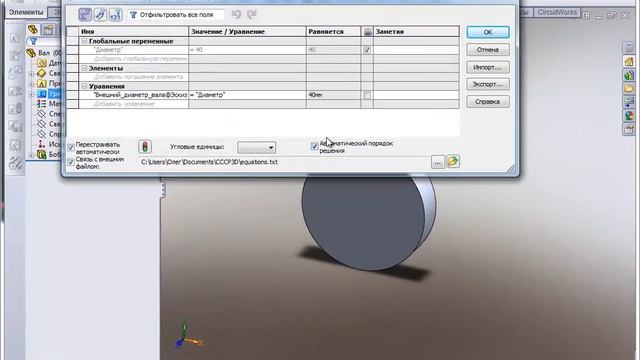Click the '= 40' value cell
The image size is (640, 360).
[x=247, y=50]
